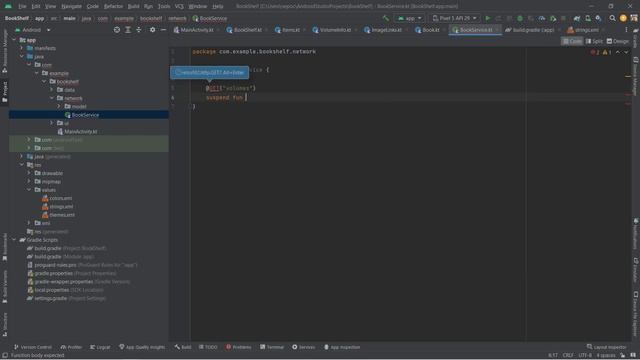
Task: Click the Sync Project with Gradle icon
Action: (577, 18)
